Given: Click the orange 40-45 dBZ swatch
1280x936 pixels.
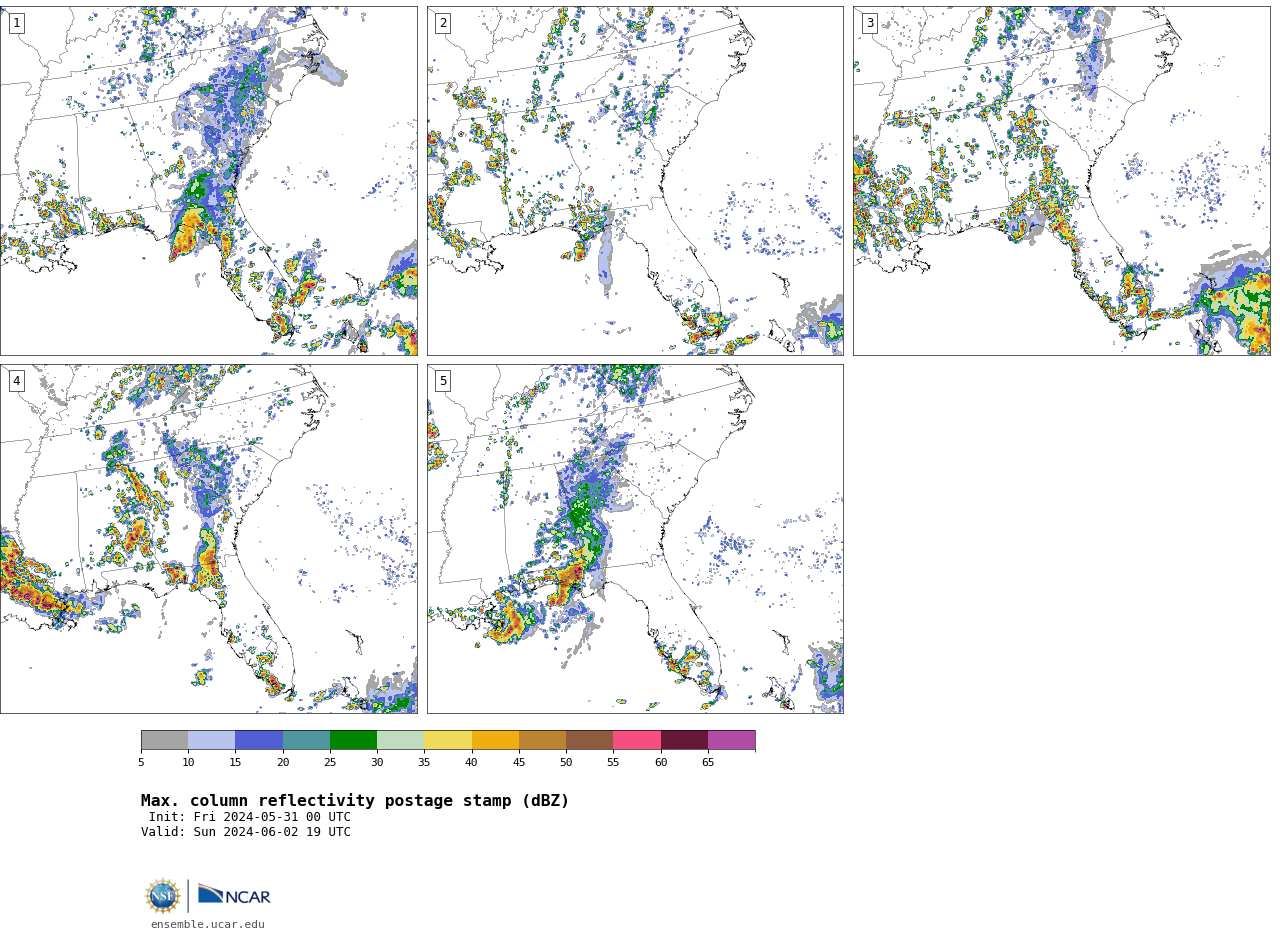Looking at the screenshot, I should (495, 740).
